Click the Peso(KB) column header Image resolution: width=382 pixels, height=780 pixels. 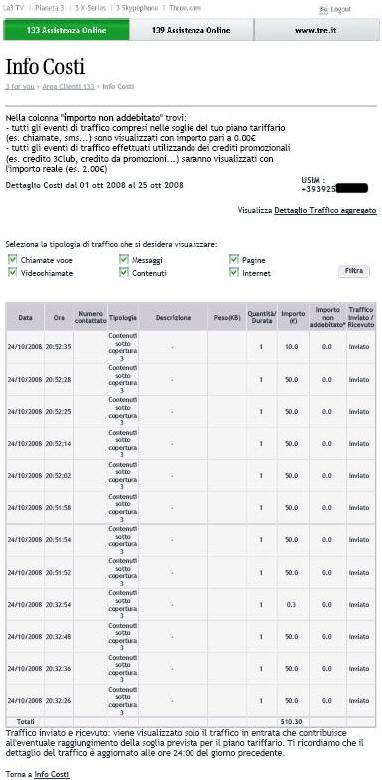pos(227,317)
